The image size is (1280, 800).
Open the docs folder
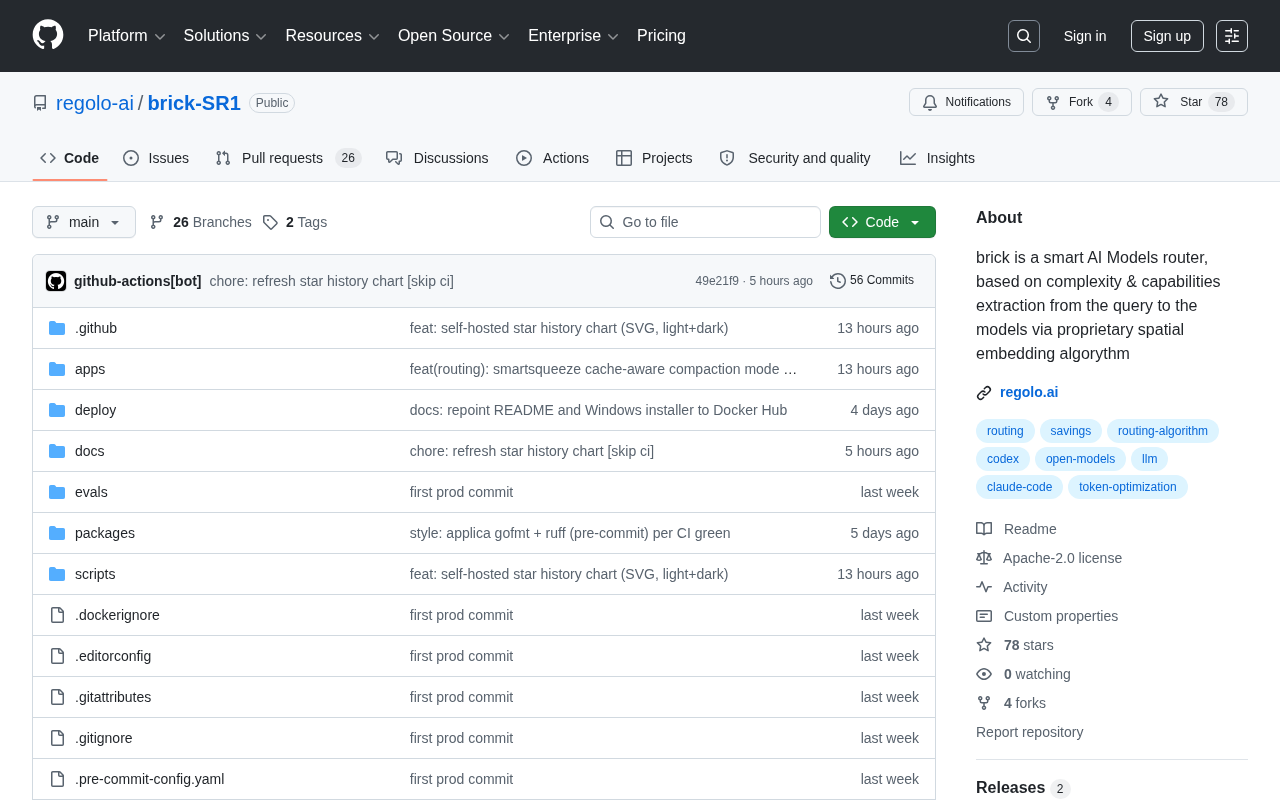pos(90,451)
